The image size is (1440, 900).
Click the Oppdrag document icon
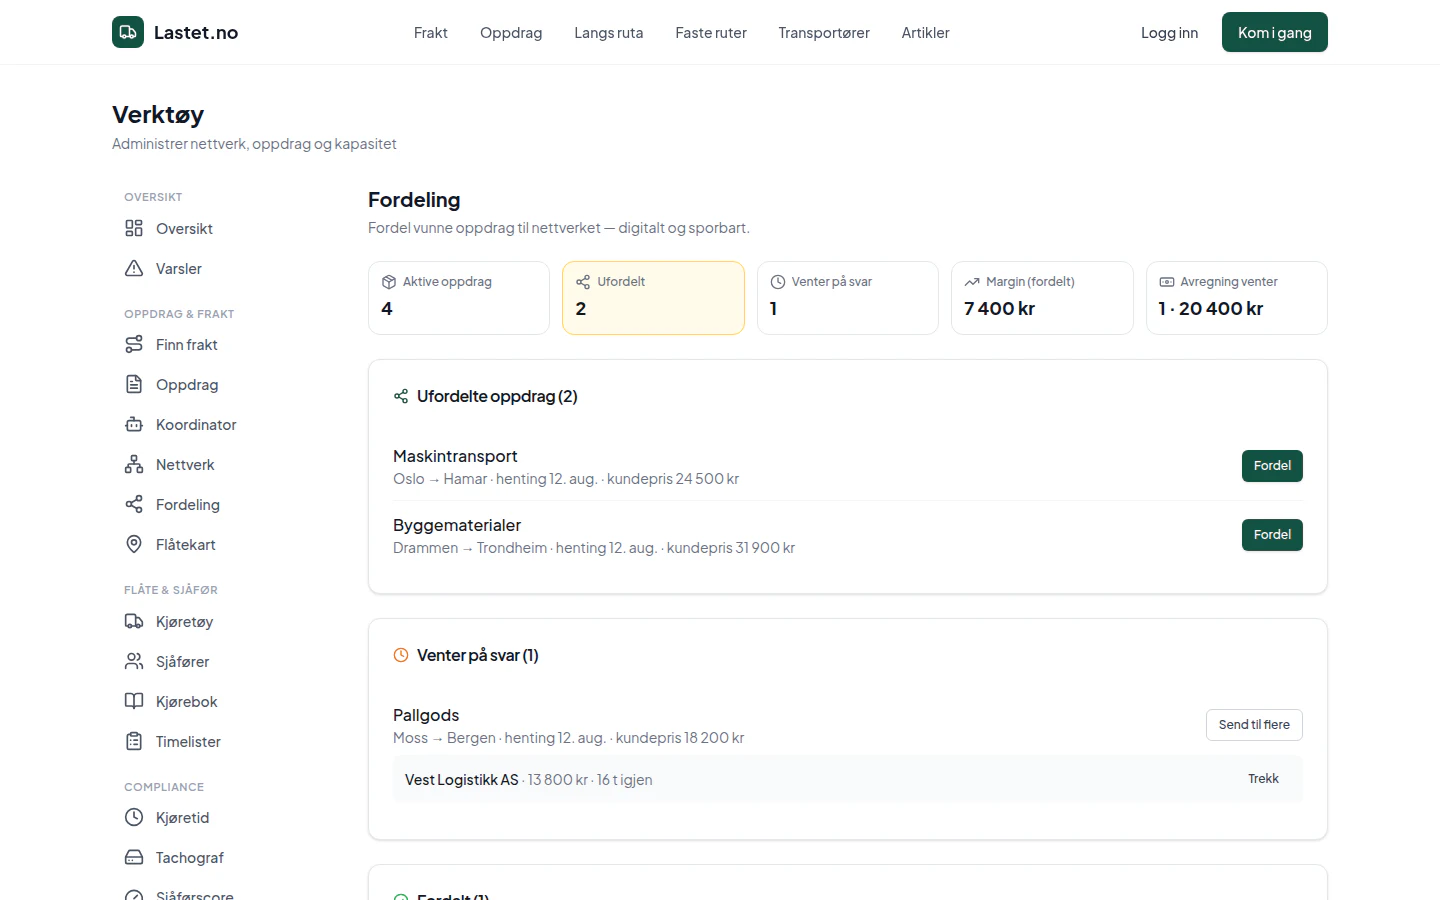click(x=134, y=384)
